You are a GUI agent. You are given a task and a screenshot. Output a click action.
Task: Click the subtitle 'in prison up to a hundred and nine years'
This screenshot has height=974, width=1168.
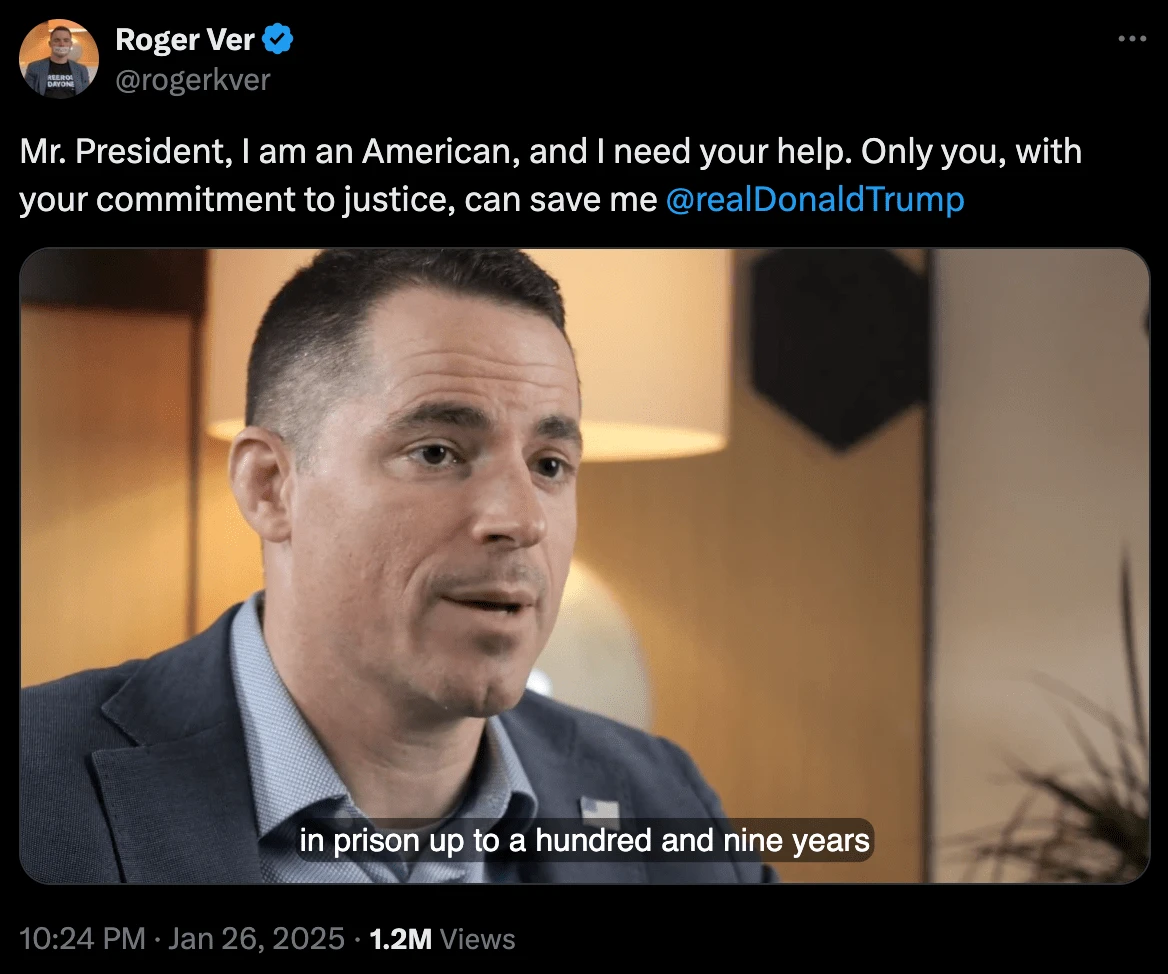[585, 841]
